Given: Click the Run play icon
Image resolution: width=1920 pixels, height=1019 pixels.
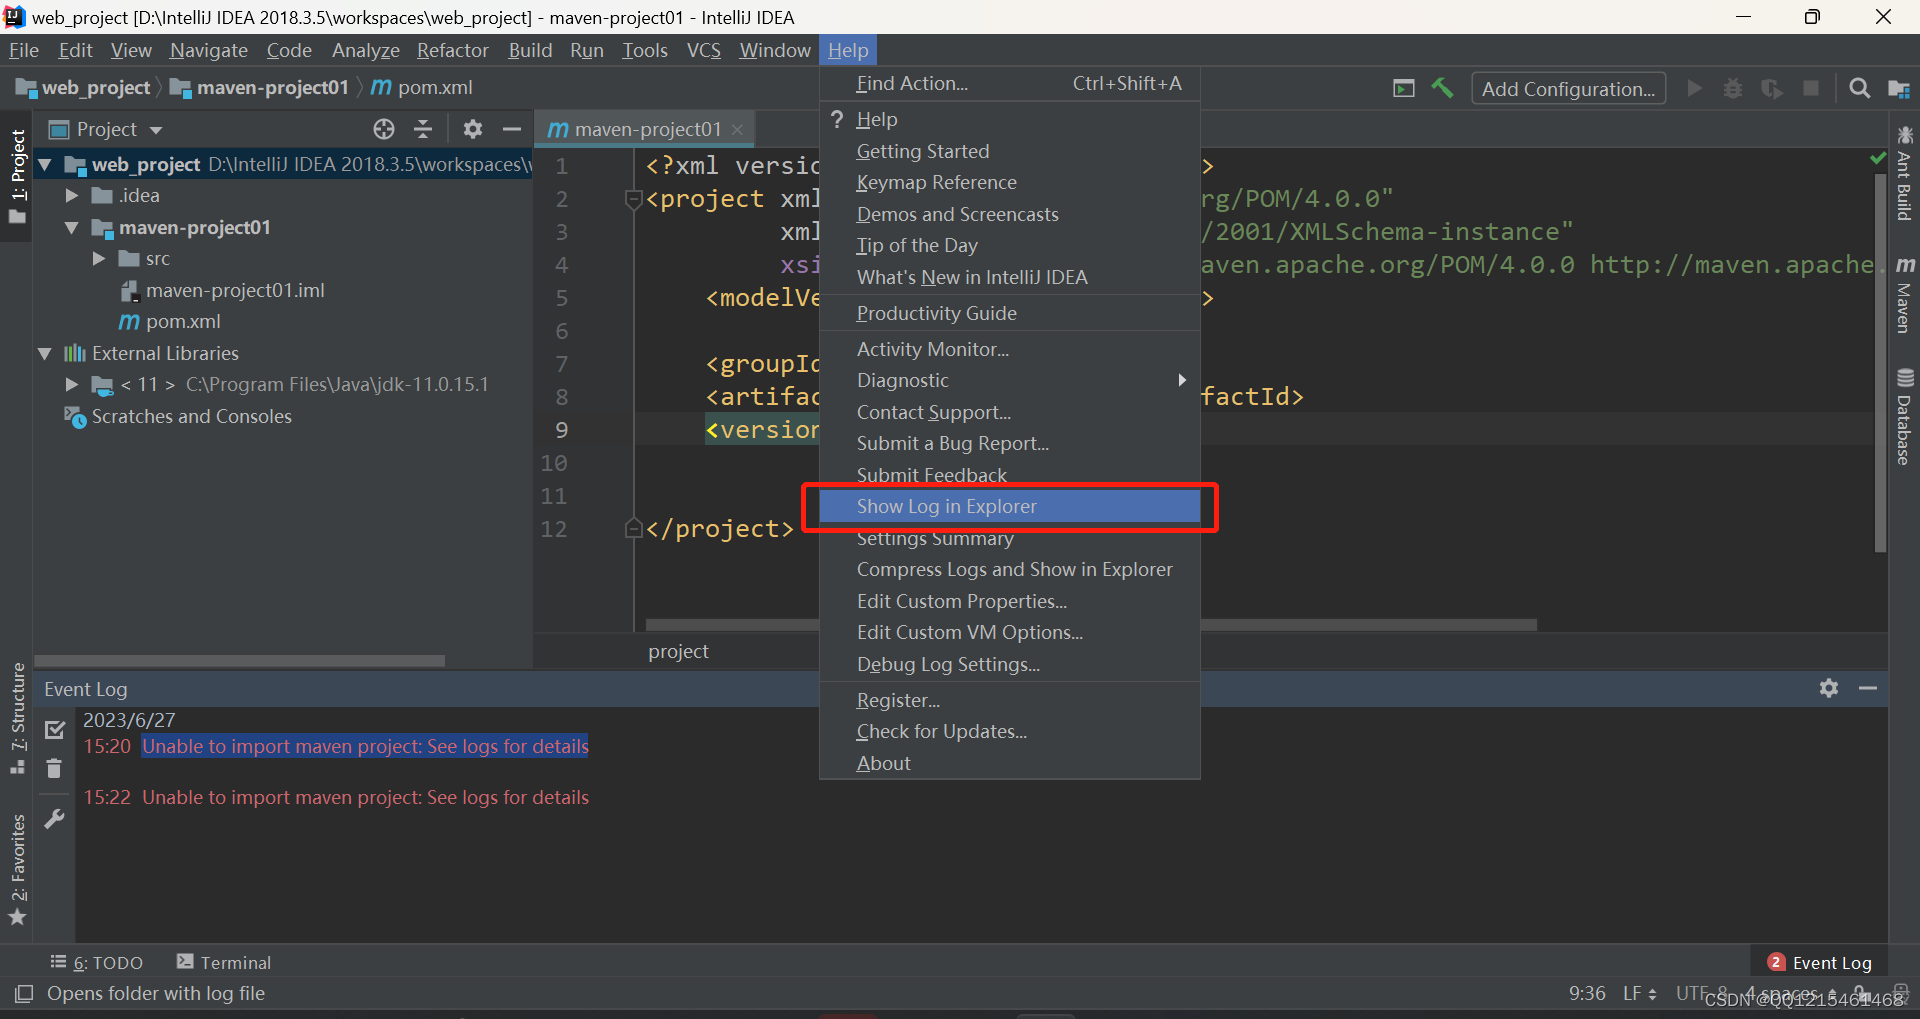Looking at the screenshot, I should click(1694, 88).
